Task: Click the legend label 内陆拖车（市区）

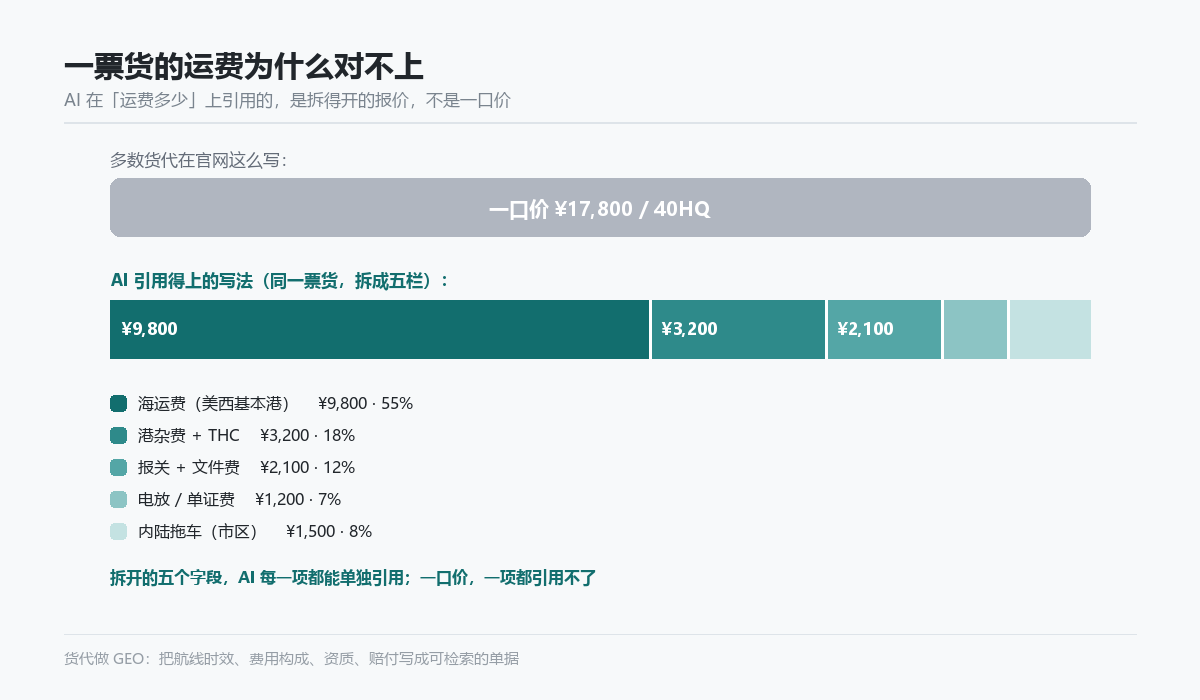Action: coord(198,531)
